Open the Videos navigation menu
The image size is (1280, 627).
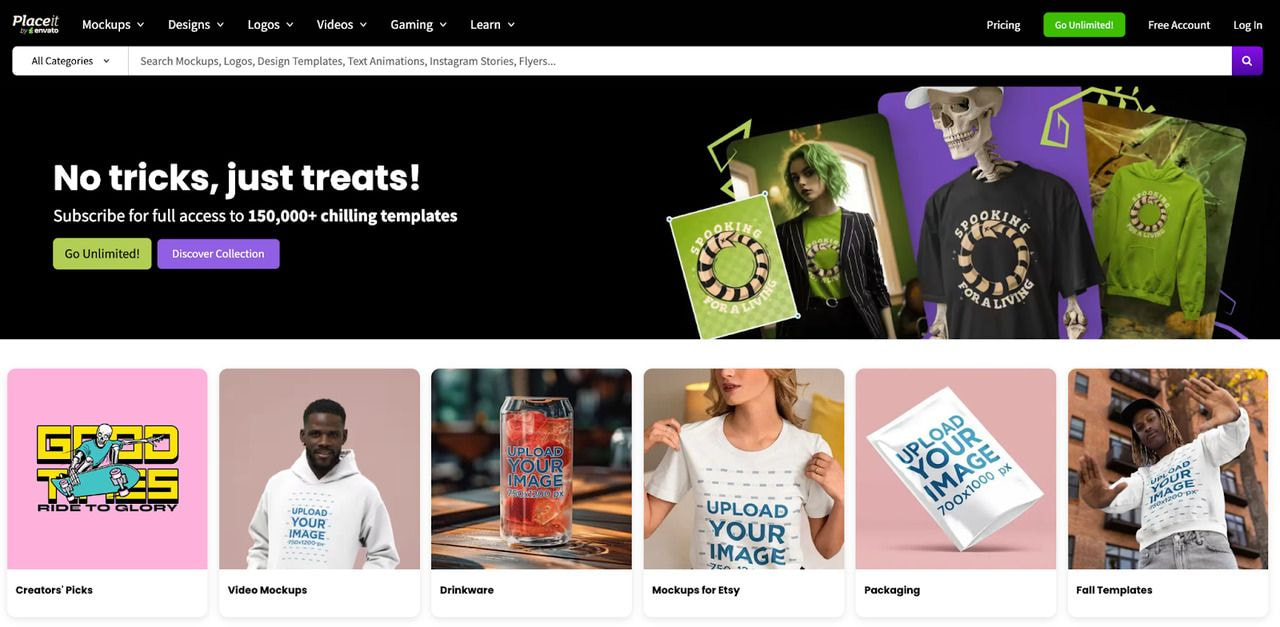pos(342,25)
